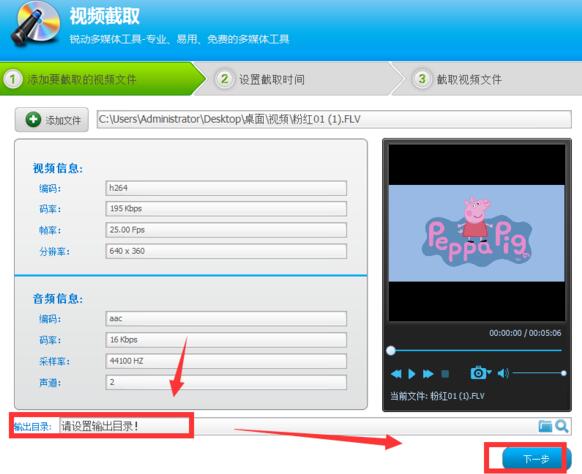
Task: Stop the video playback
Action: tap(445, 374)
